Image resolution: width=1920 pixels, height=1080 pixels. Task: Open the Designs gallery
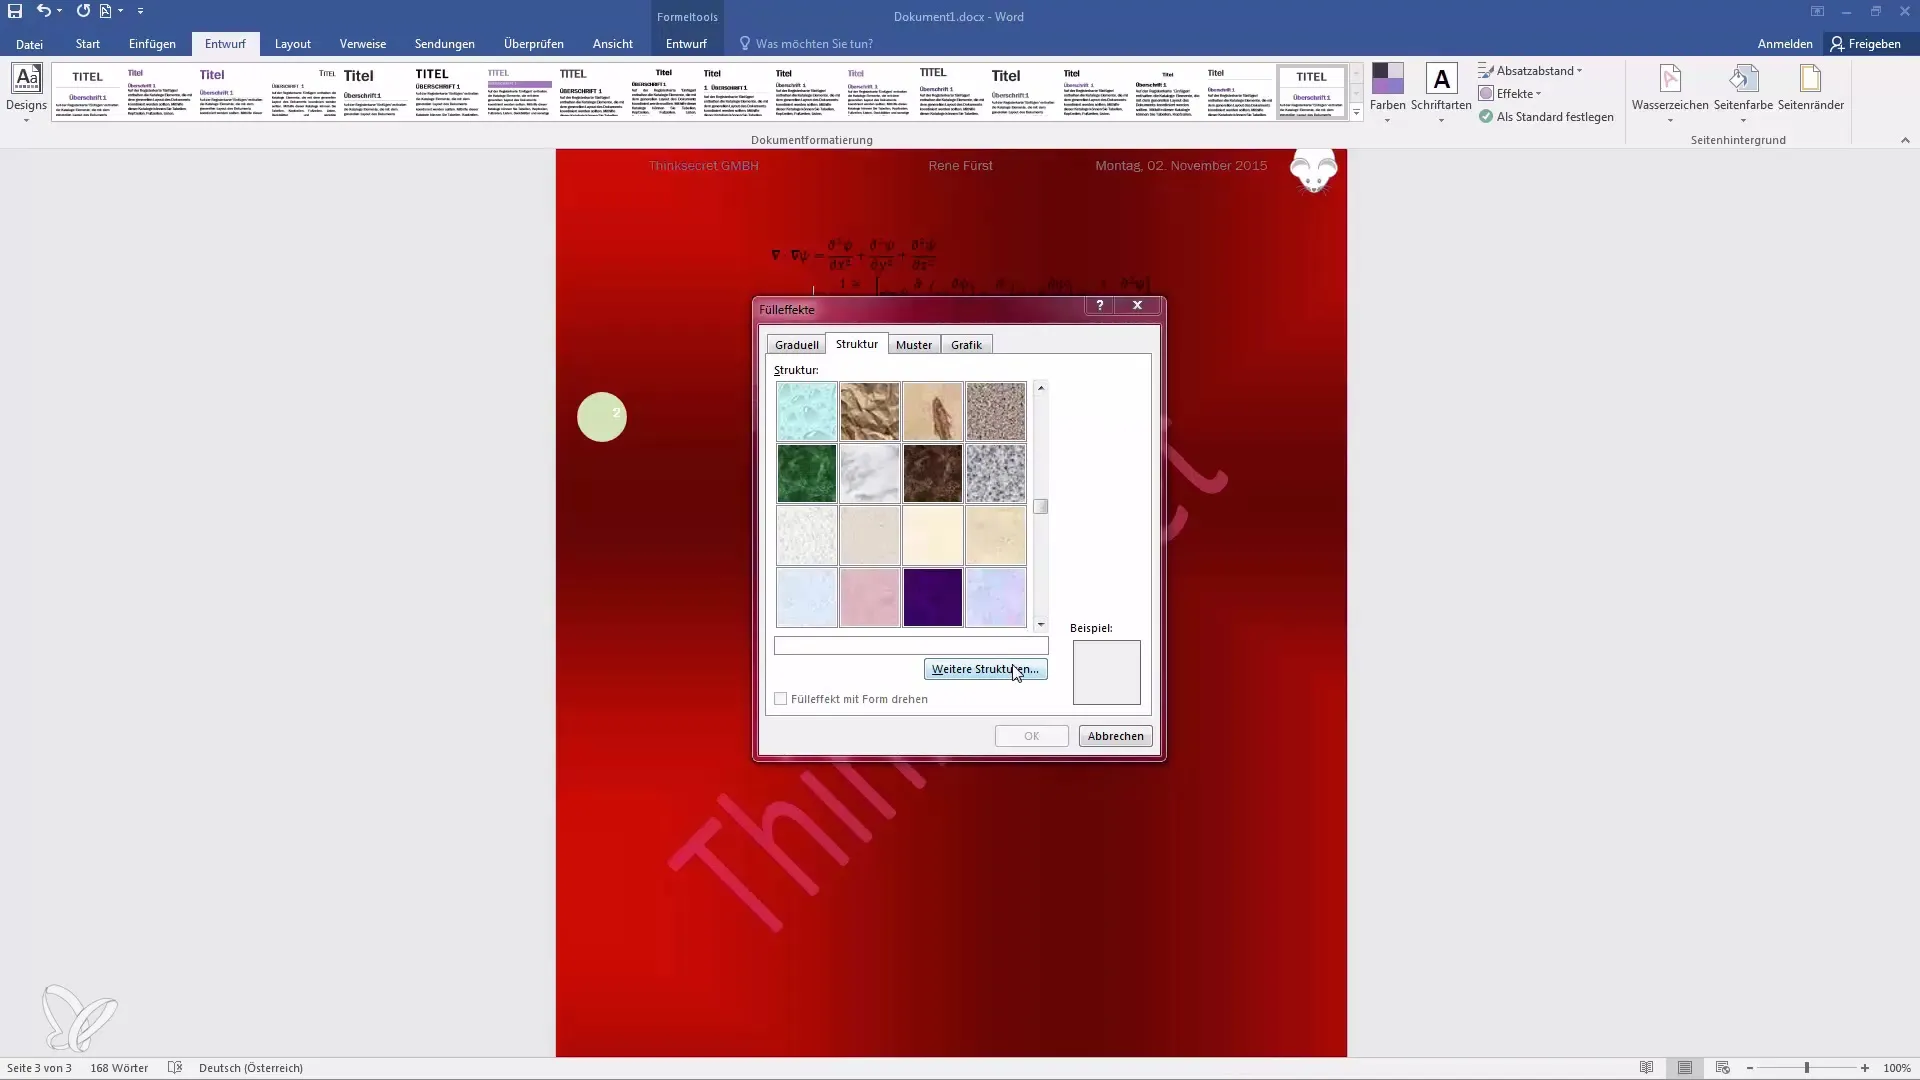(26, 92)
